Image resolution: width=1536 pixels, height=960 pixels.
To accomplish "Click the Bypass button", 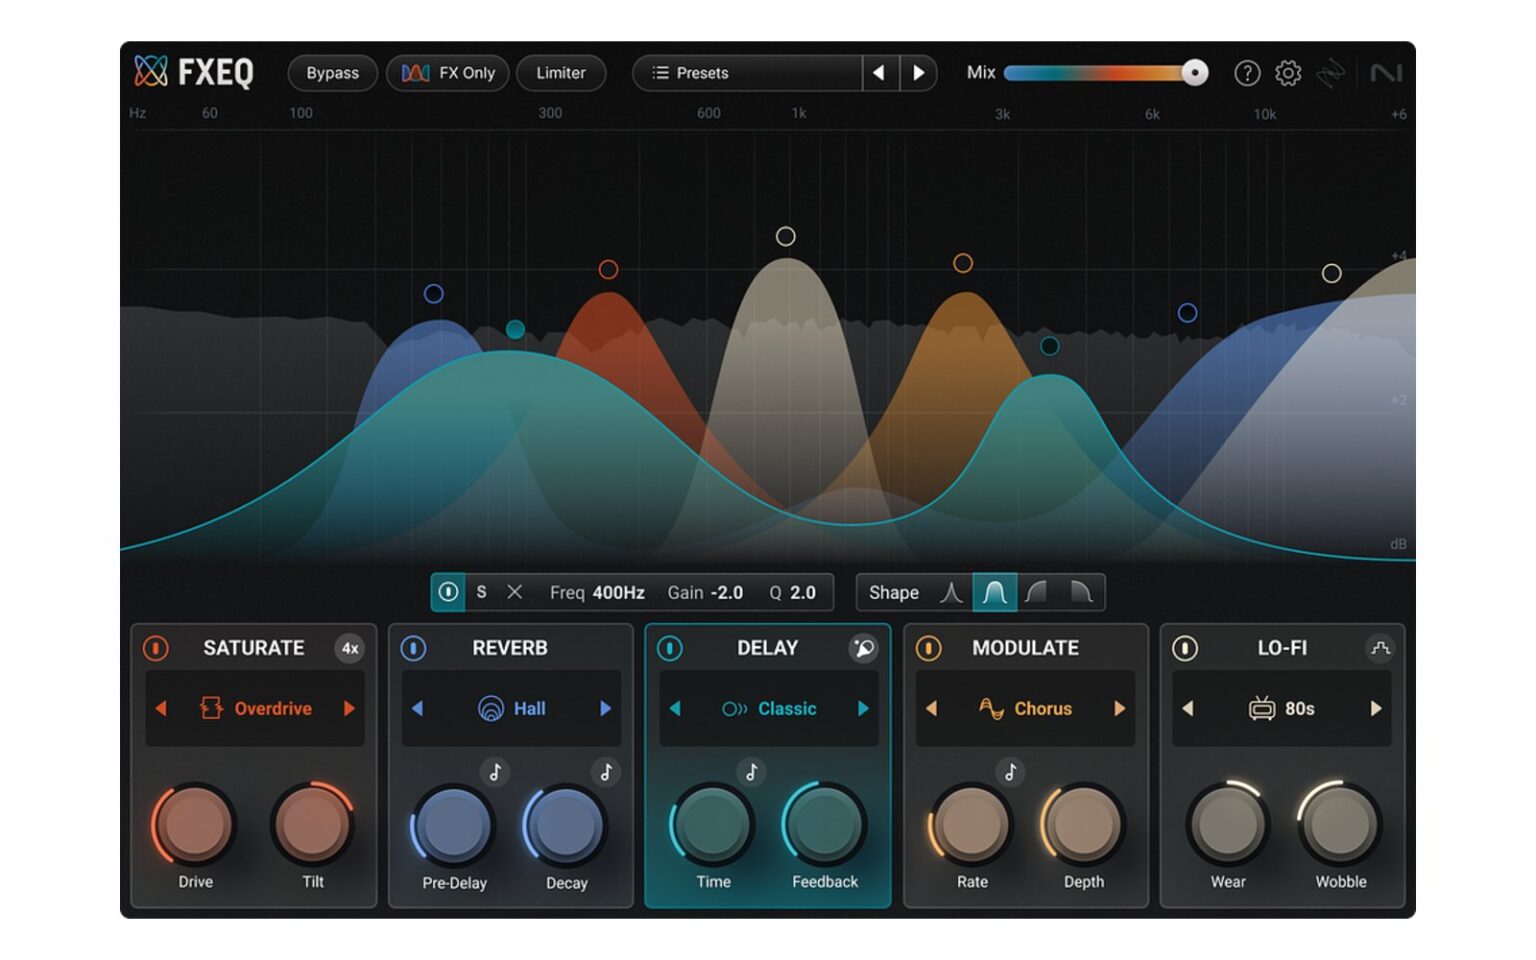I will 331,72.
